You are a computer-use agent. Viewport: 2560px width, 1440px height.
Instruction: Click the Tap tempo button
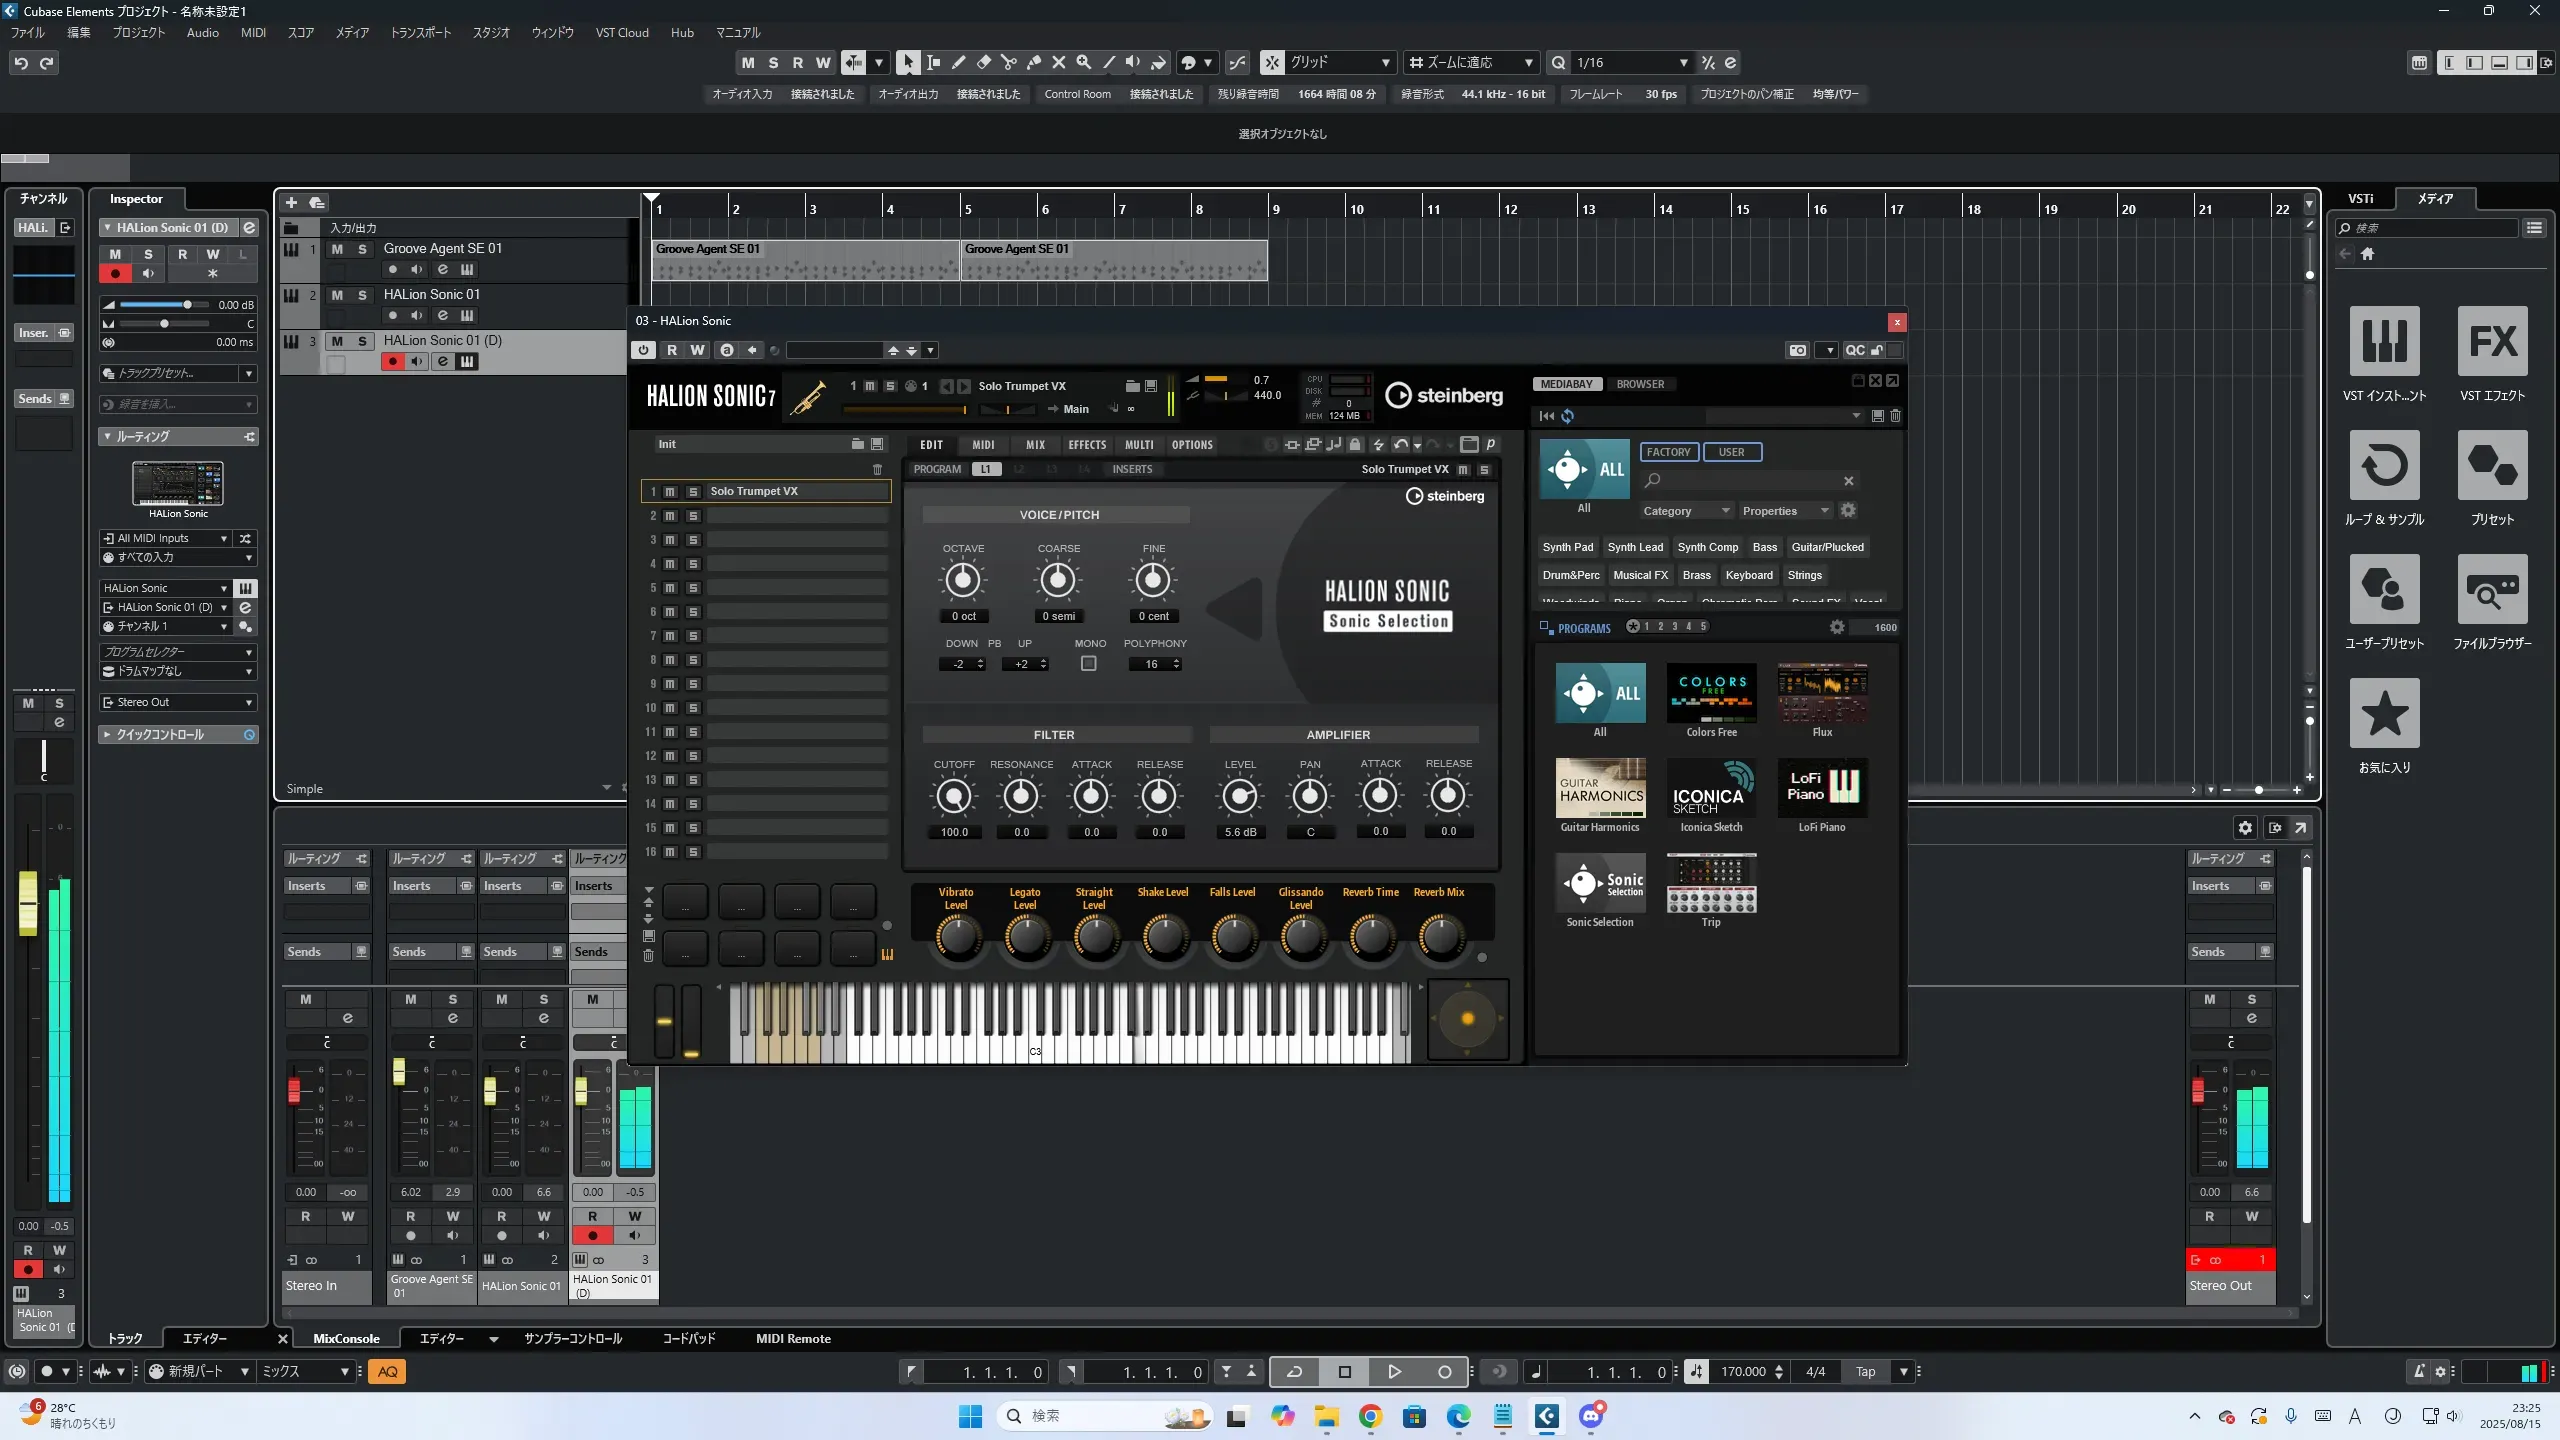(1865, 1372)
